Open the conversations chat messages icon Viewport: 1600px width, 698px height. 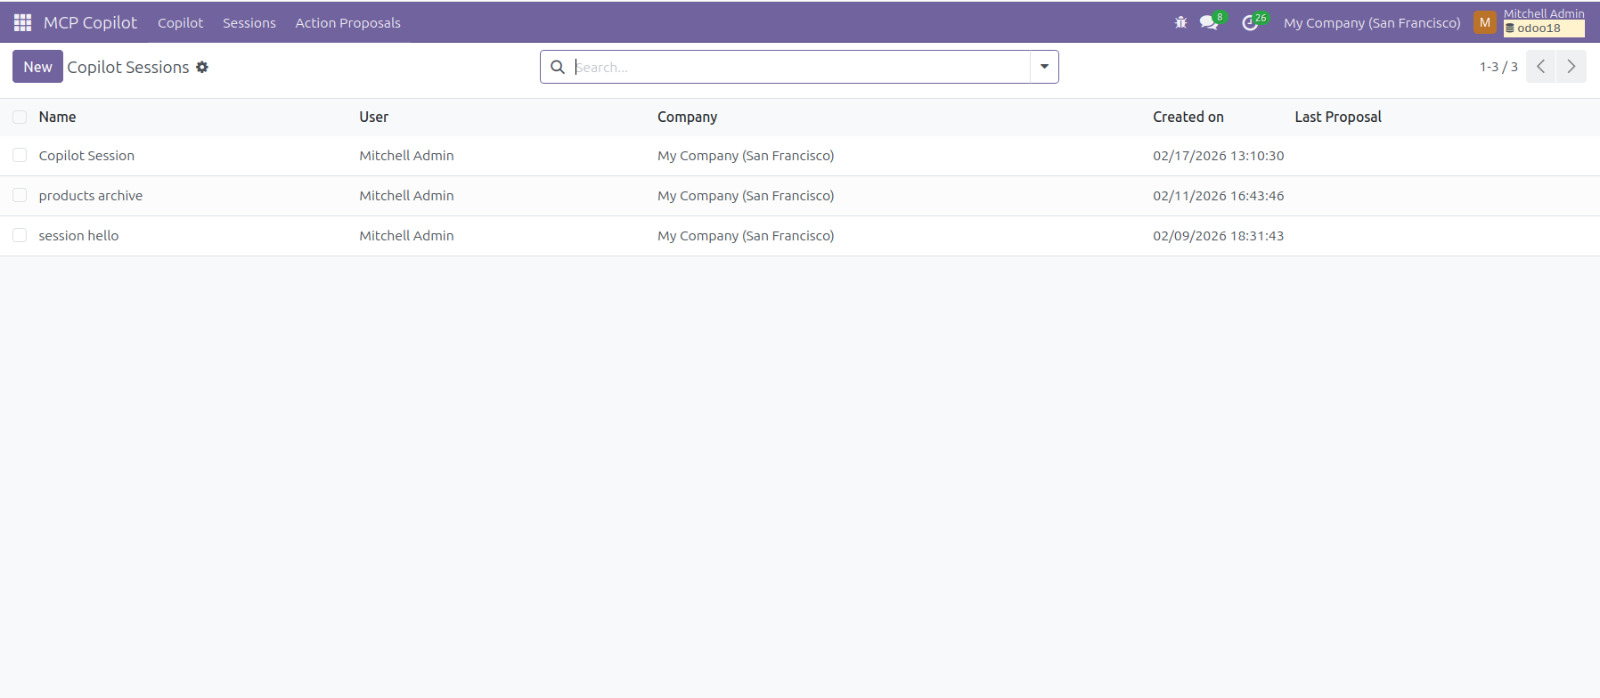pyautogui.click(x=1209, y=22)
